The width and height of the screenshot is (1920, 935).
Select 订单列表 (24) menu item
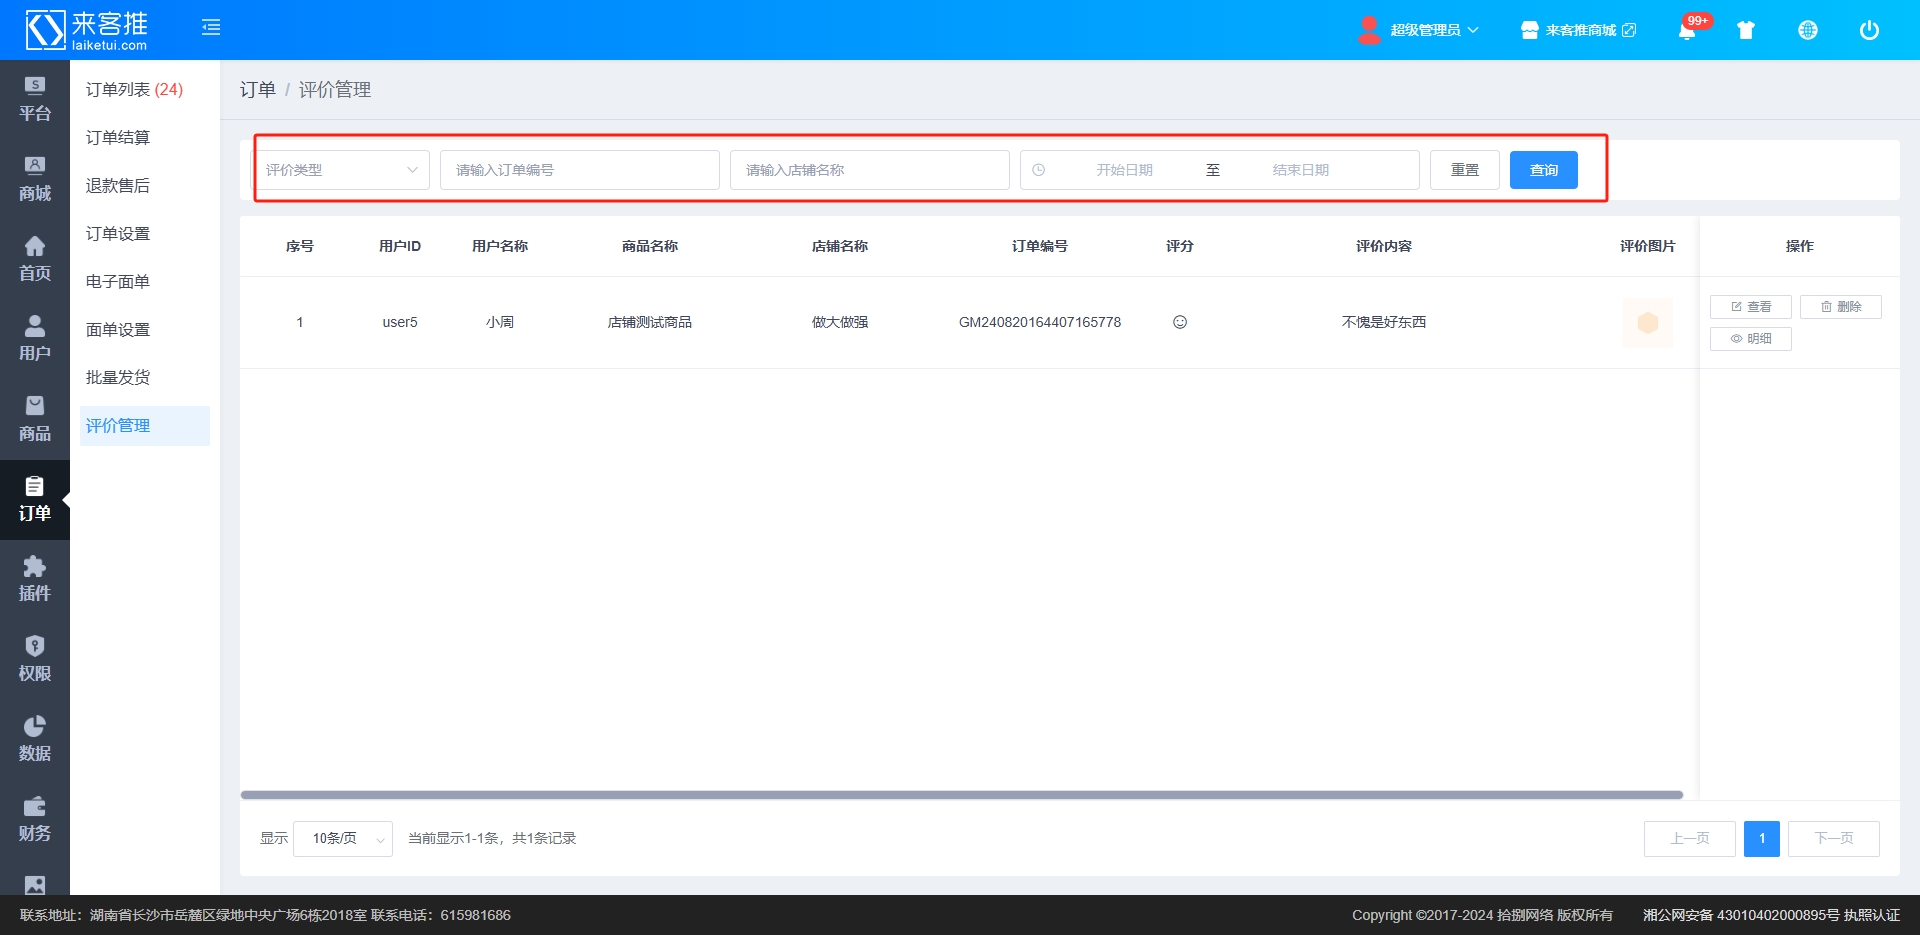[x=134, y=90]
